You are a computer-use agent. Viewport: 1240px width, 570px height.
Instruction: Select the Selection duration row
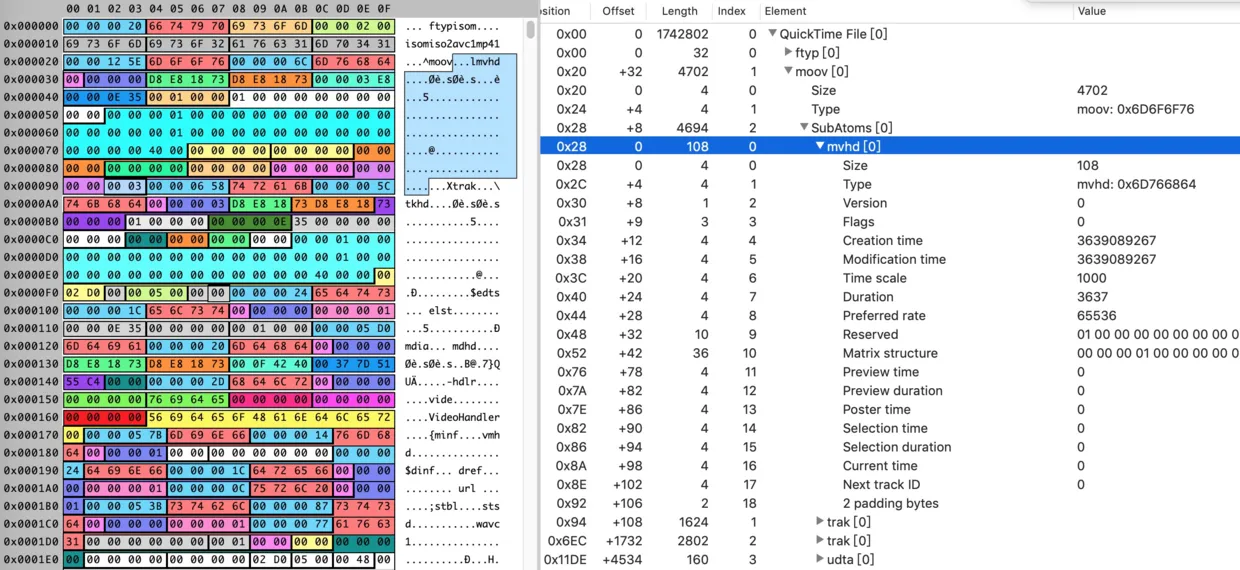coord(890,447)
